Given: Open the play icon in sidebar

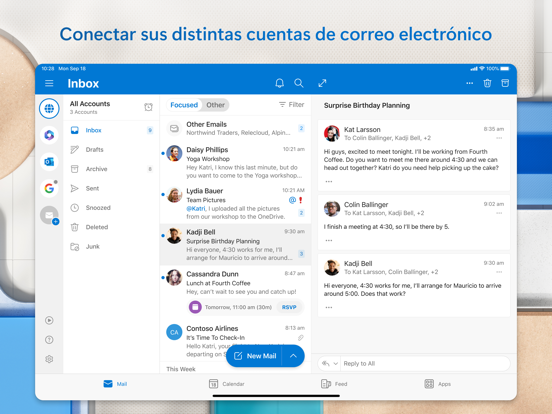Looking at the screenshot, I should 49,320.
